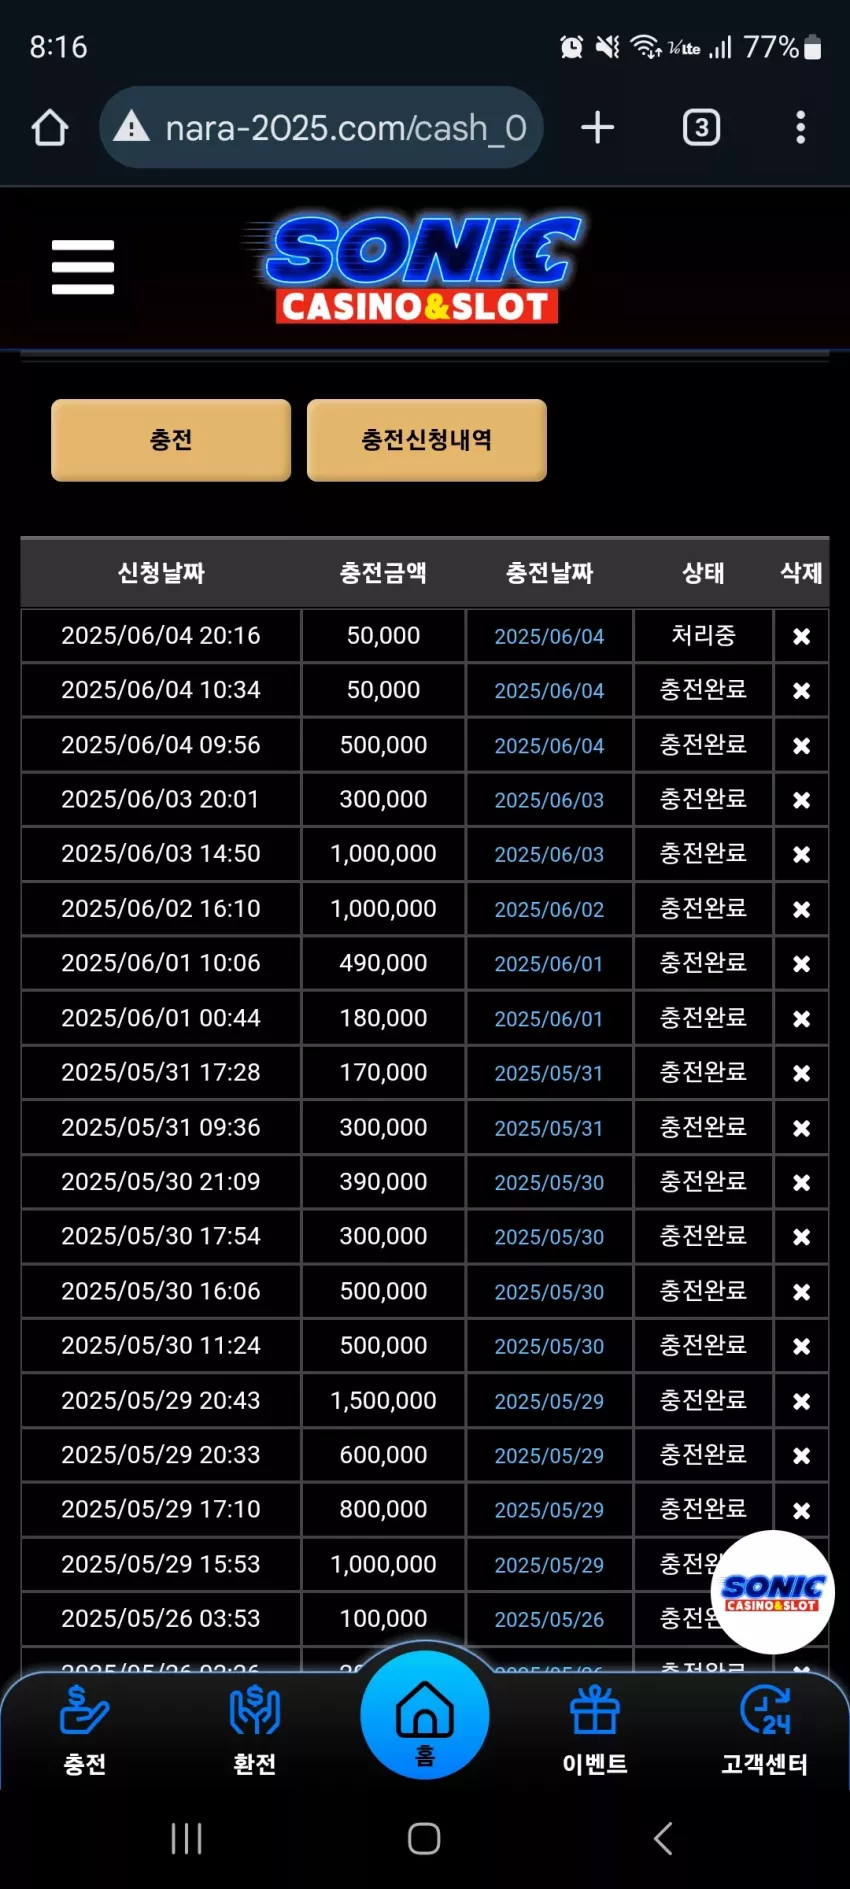
Task: Delete the 2025/05/29 20:43 1,500,000 entry
Action: coord(801,1401)
